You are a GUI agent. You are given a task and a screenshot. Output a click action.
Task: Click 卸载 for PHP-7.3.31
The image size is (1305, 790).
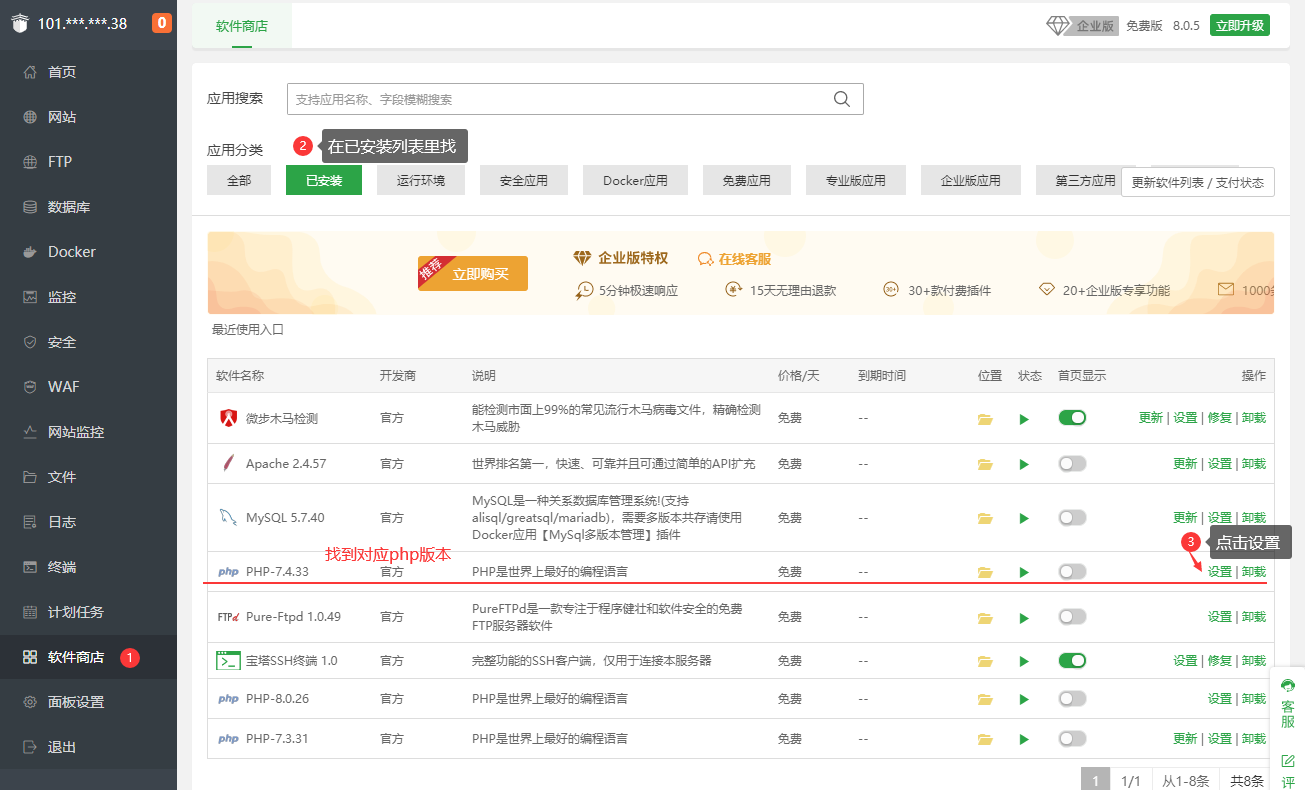(x=1254, y=739)
